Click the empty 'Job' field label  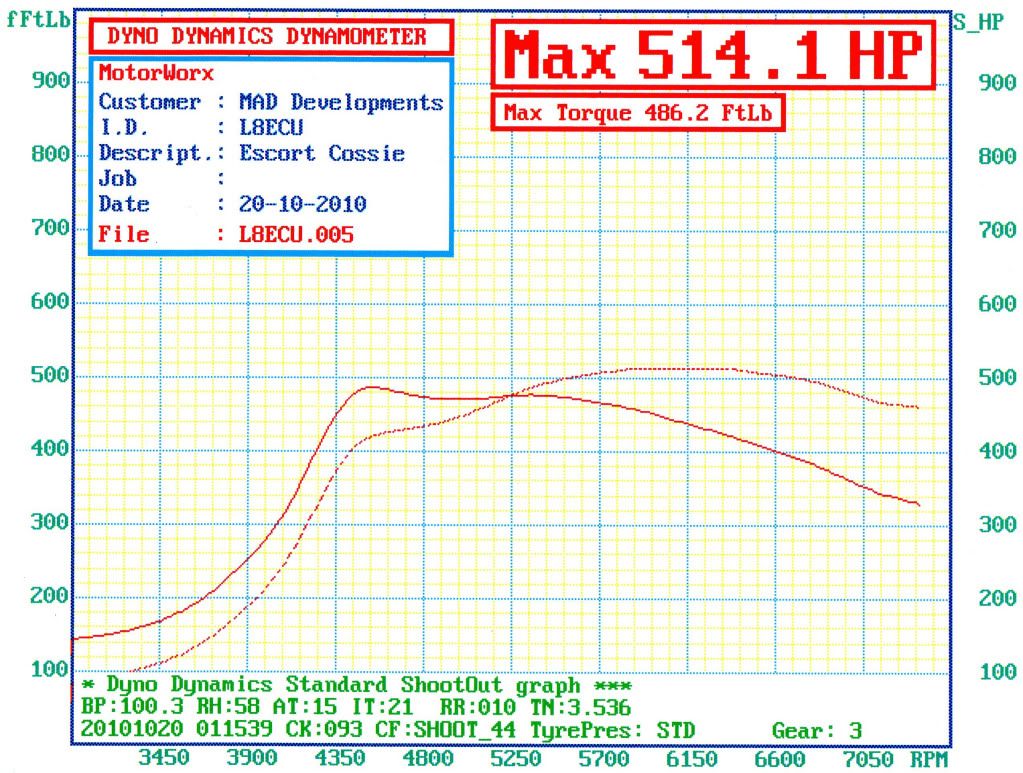tap(117, 179)
